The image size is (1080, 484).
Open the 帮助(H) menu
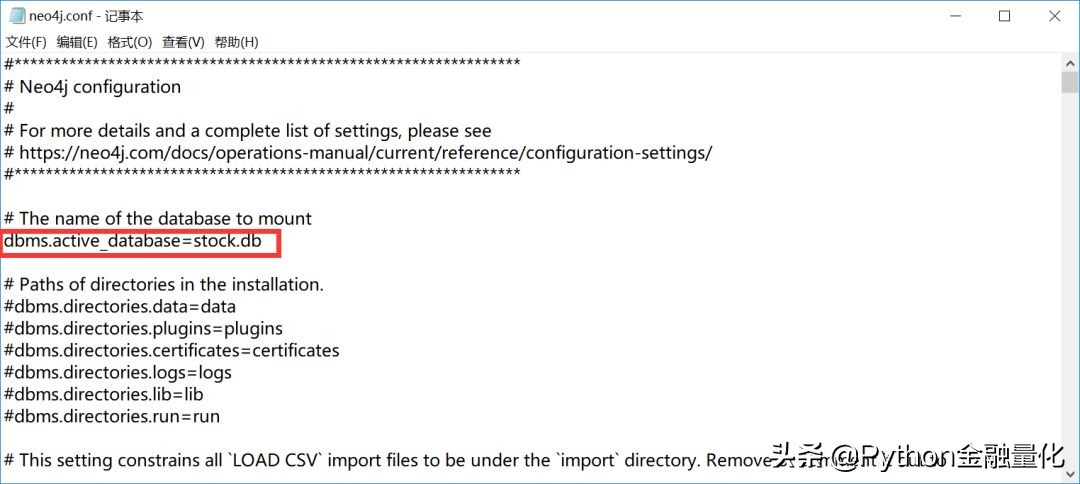coord(236,42)
